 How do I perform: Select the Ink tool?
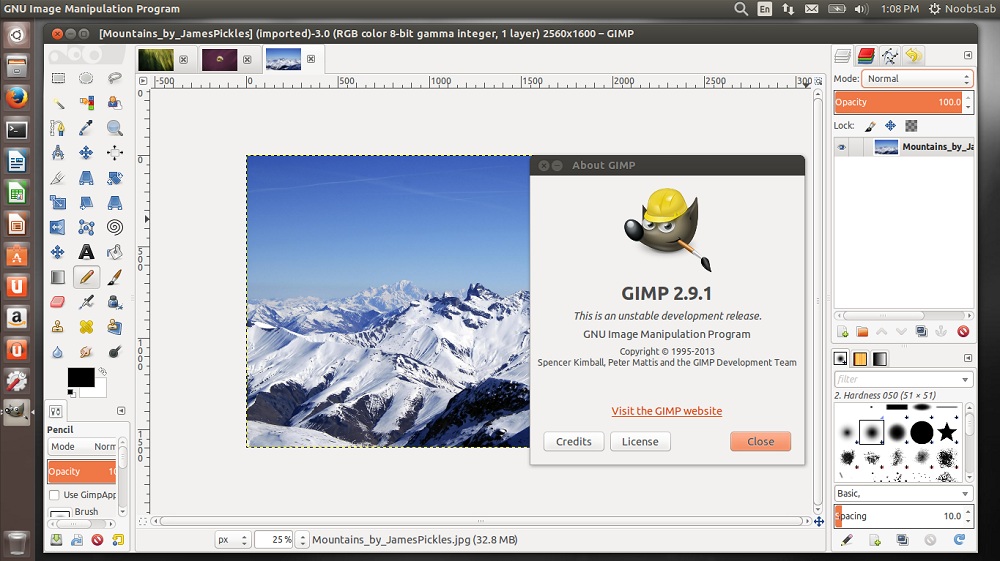pyautogui.click(x=115, y=302)
